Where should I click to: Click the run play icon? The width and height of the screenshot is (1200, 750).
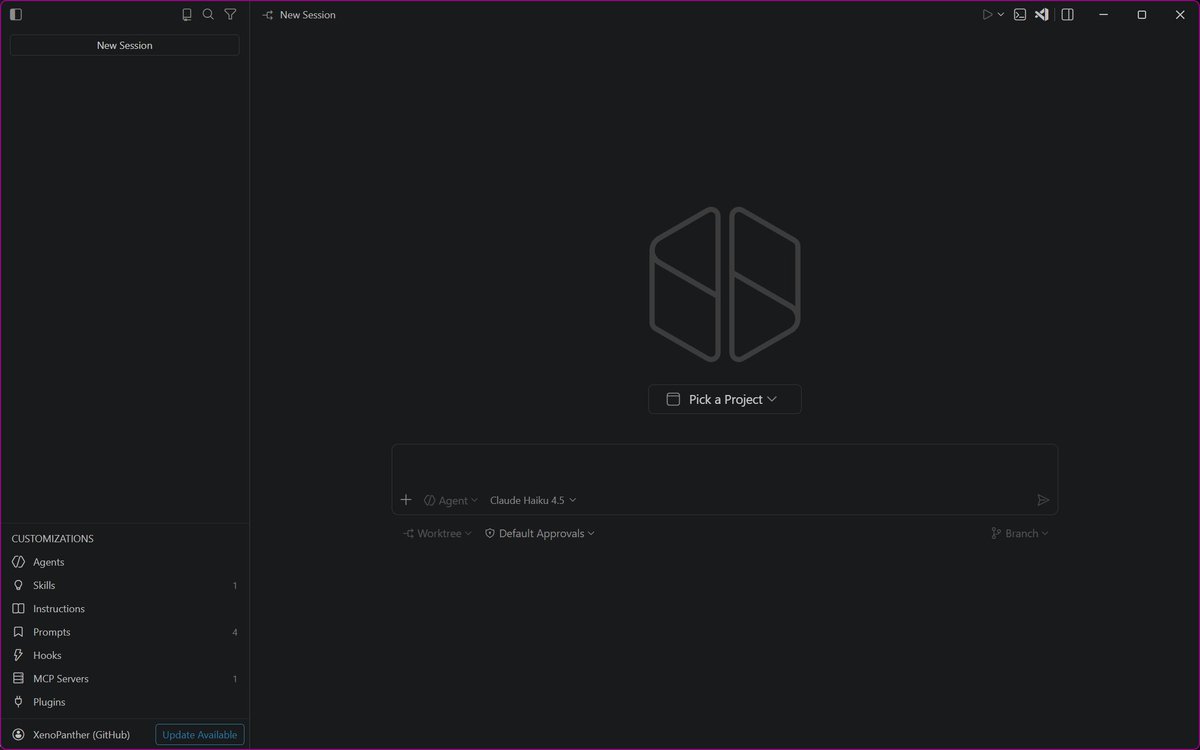click(987, 15)
